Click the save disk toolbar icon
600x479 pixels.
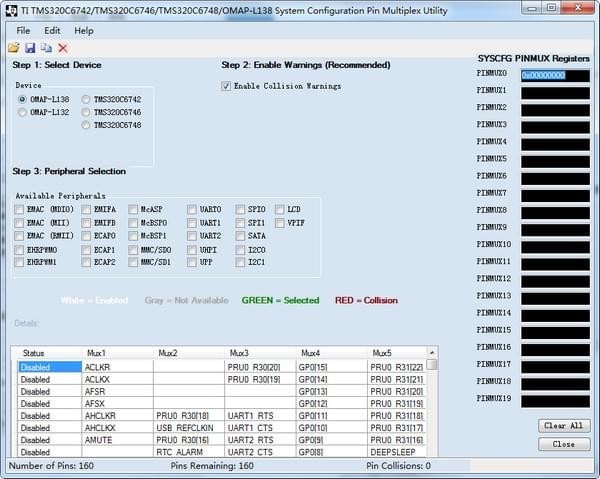click(x=30, y=48)
